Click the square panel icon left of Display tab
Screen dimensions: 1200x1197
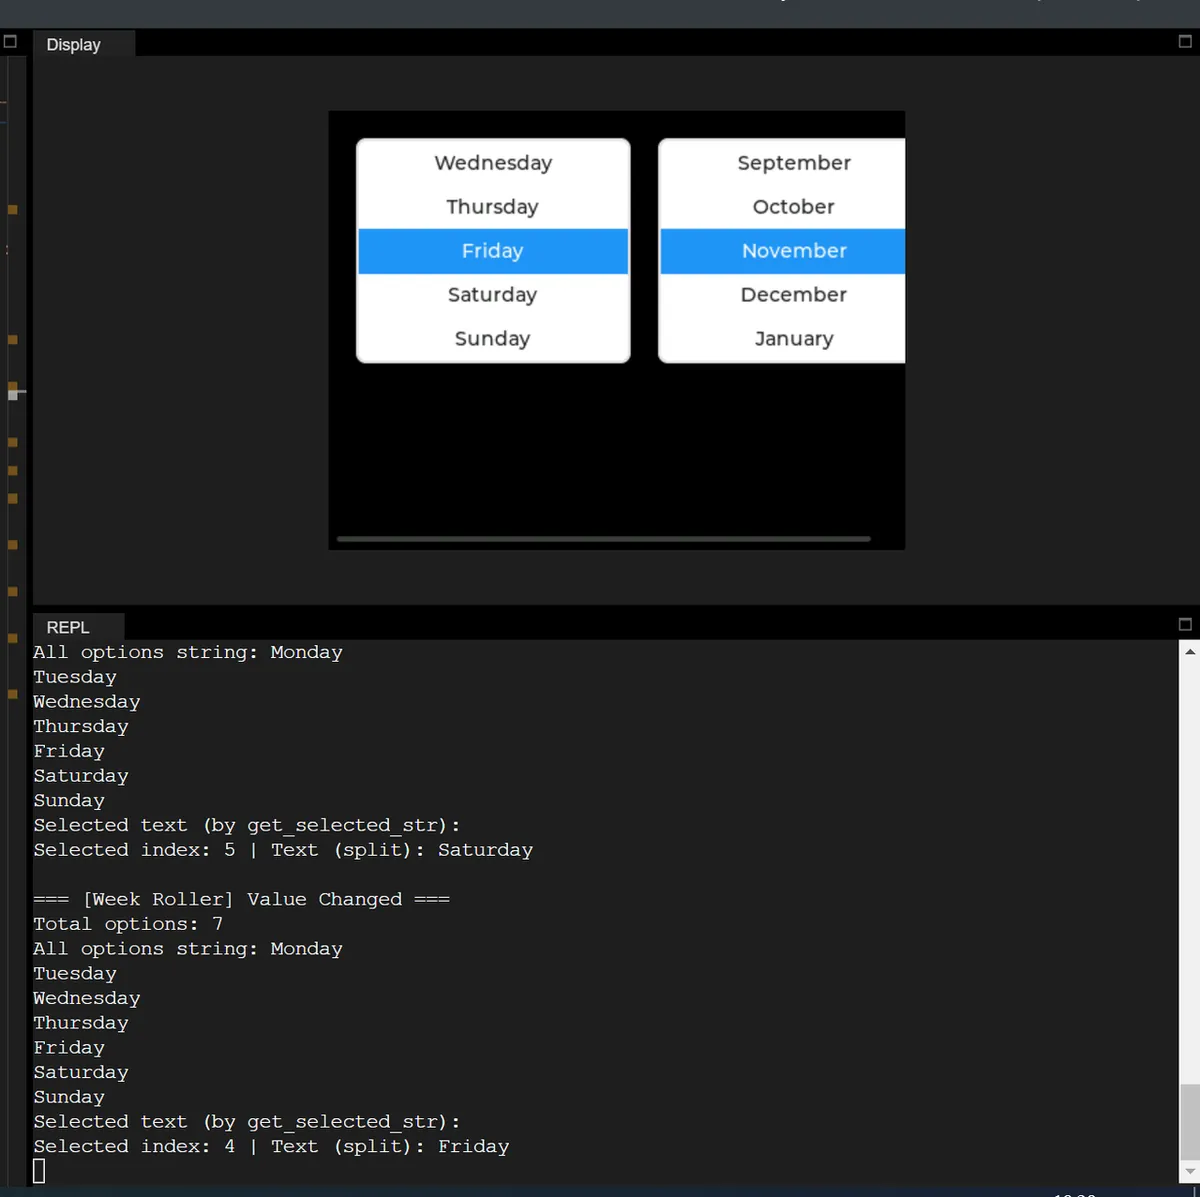click(10, 42)
